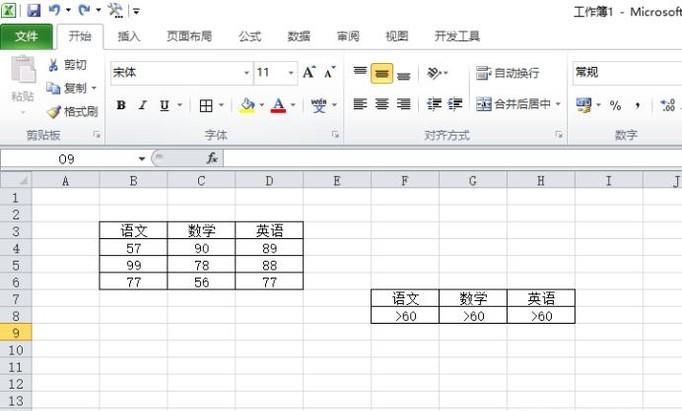Apply comma style
Image resolution: width=682 pixels, height=411 pixels.
638,105
